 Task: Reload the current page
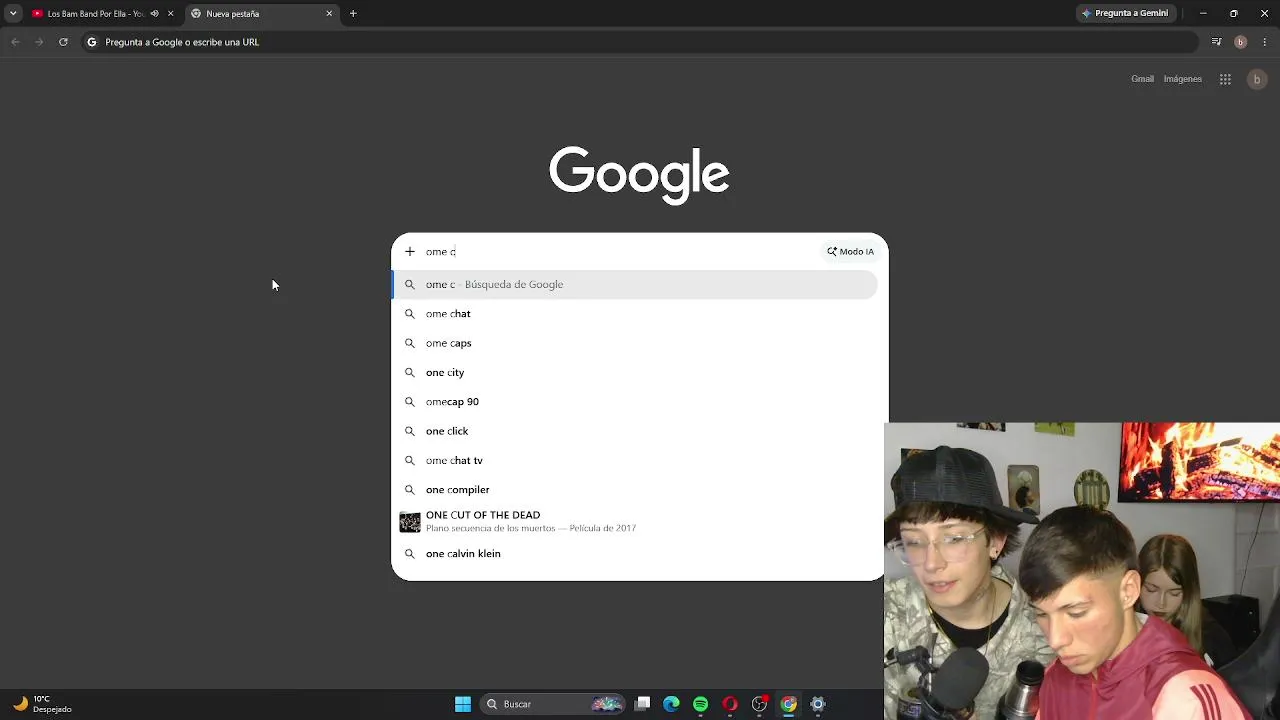(63, 42)
